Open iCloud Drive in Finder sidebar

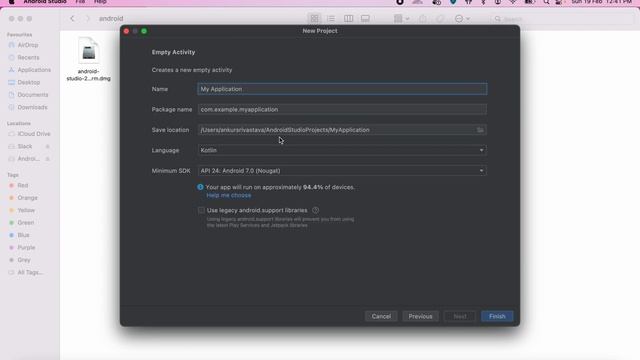click(33, 134)
